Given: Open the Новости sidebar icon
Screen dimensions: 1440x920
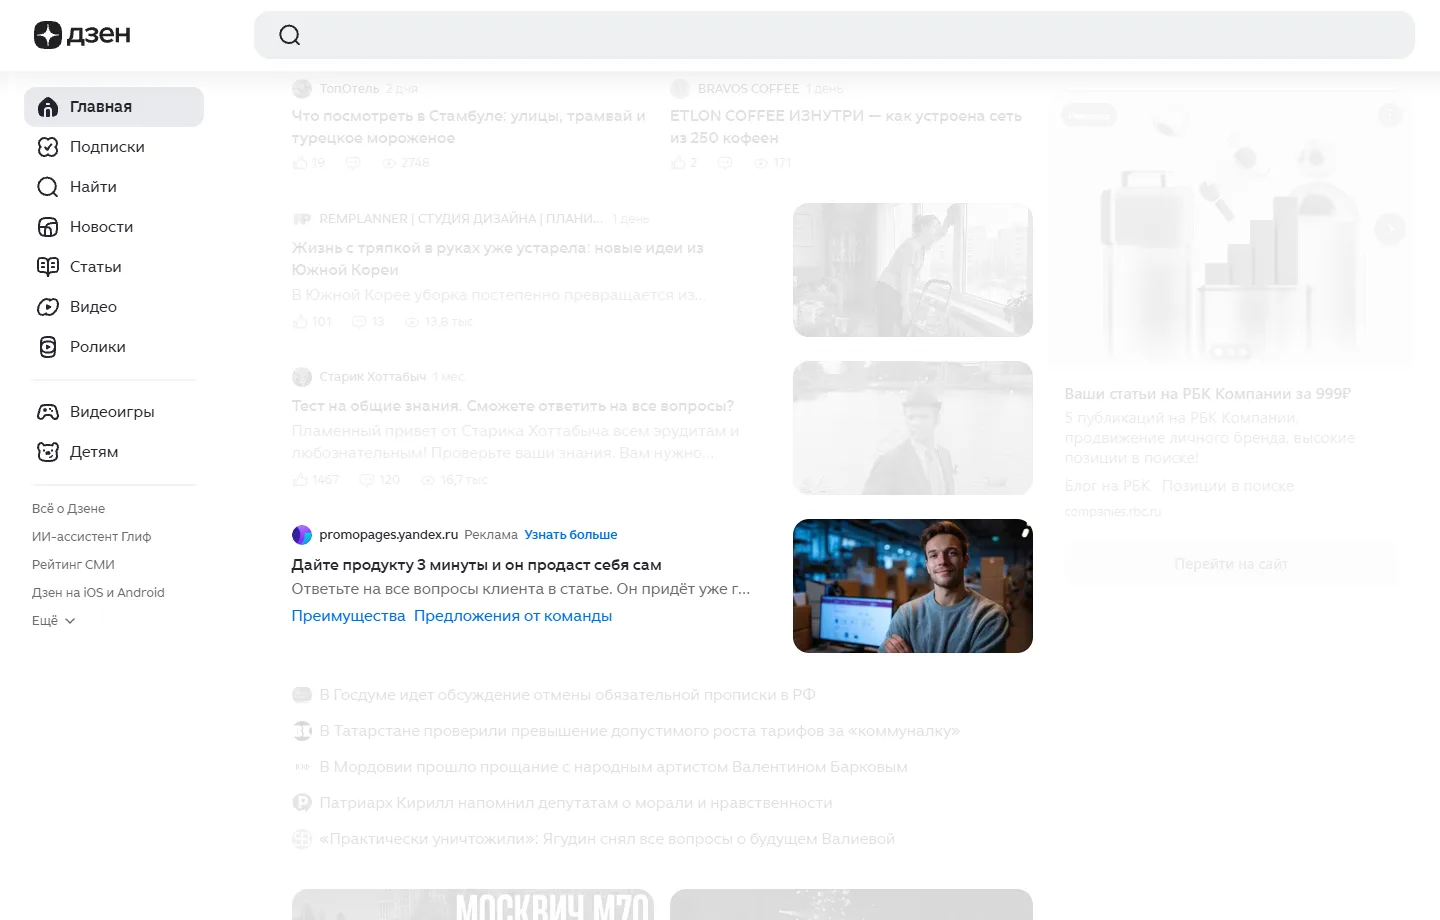Looking at the screenshot, I should point(48,227).
